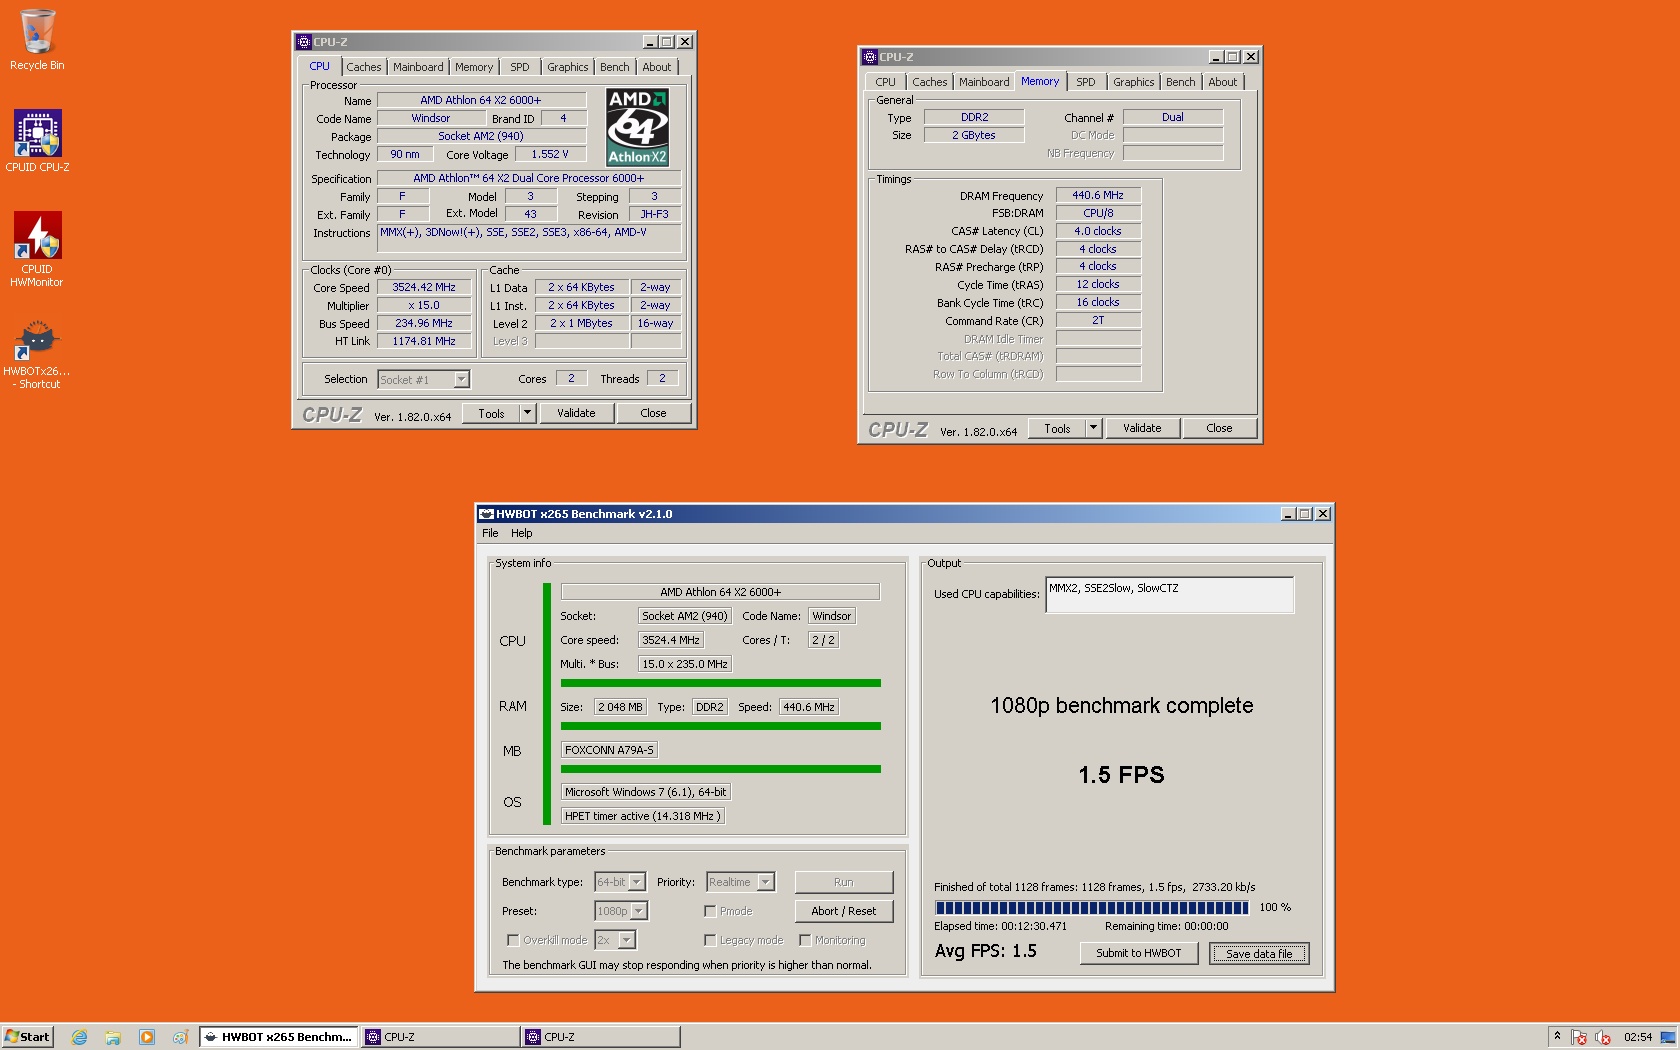Switch to Caches tab in CPU-Z CPU window
This screenshot has width=1680, height=1050.
(364, 67)
